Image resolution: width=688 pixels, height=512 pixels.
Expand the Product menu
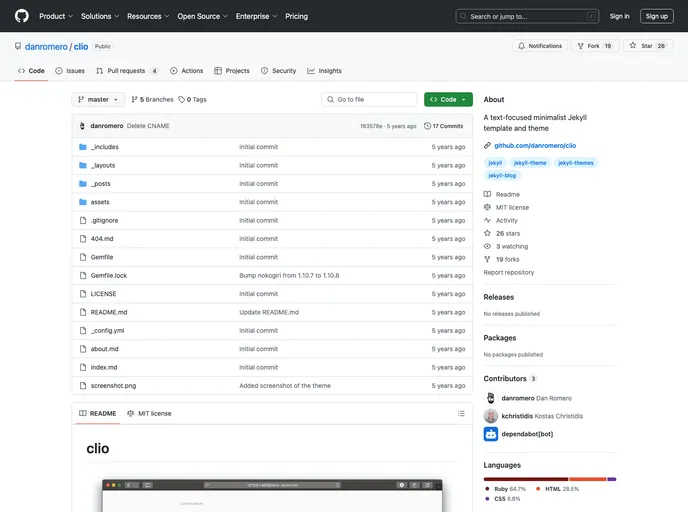click(56, 16)
